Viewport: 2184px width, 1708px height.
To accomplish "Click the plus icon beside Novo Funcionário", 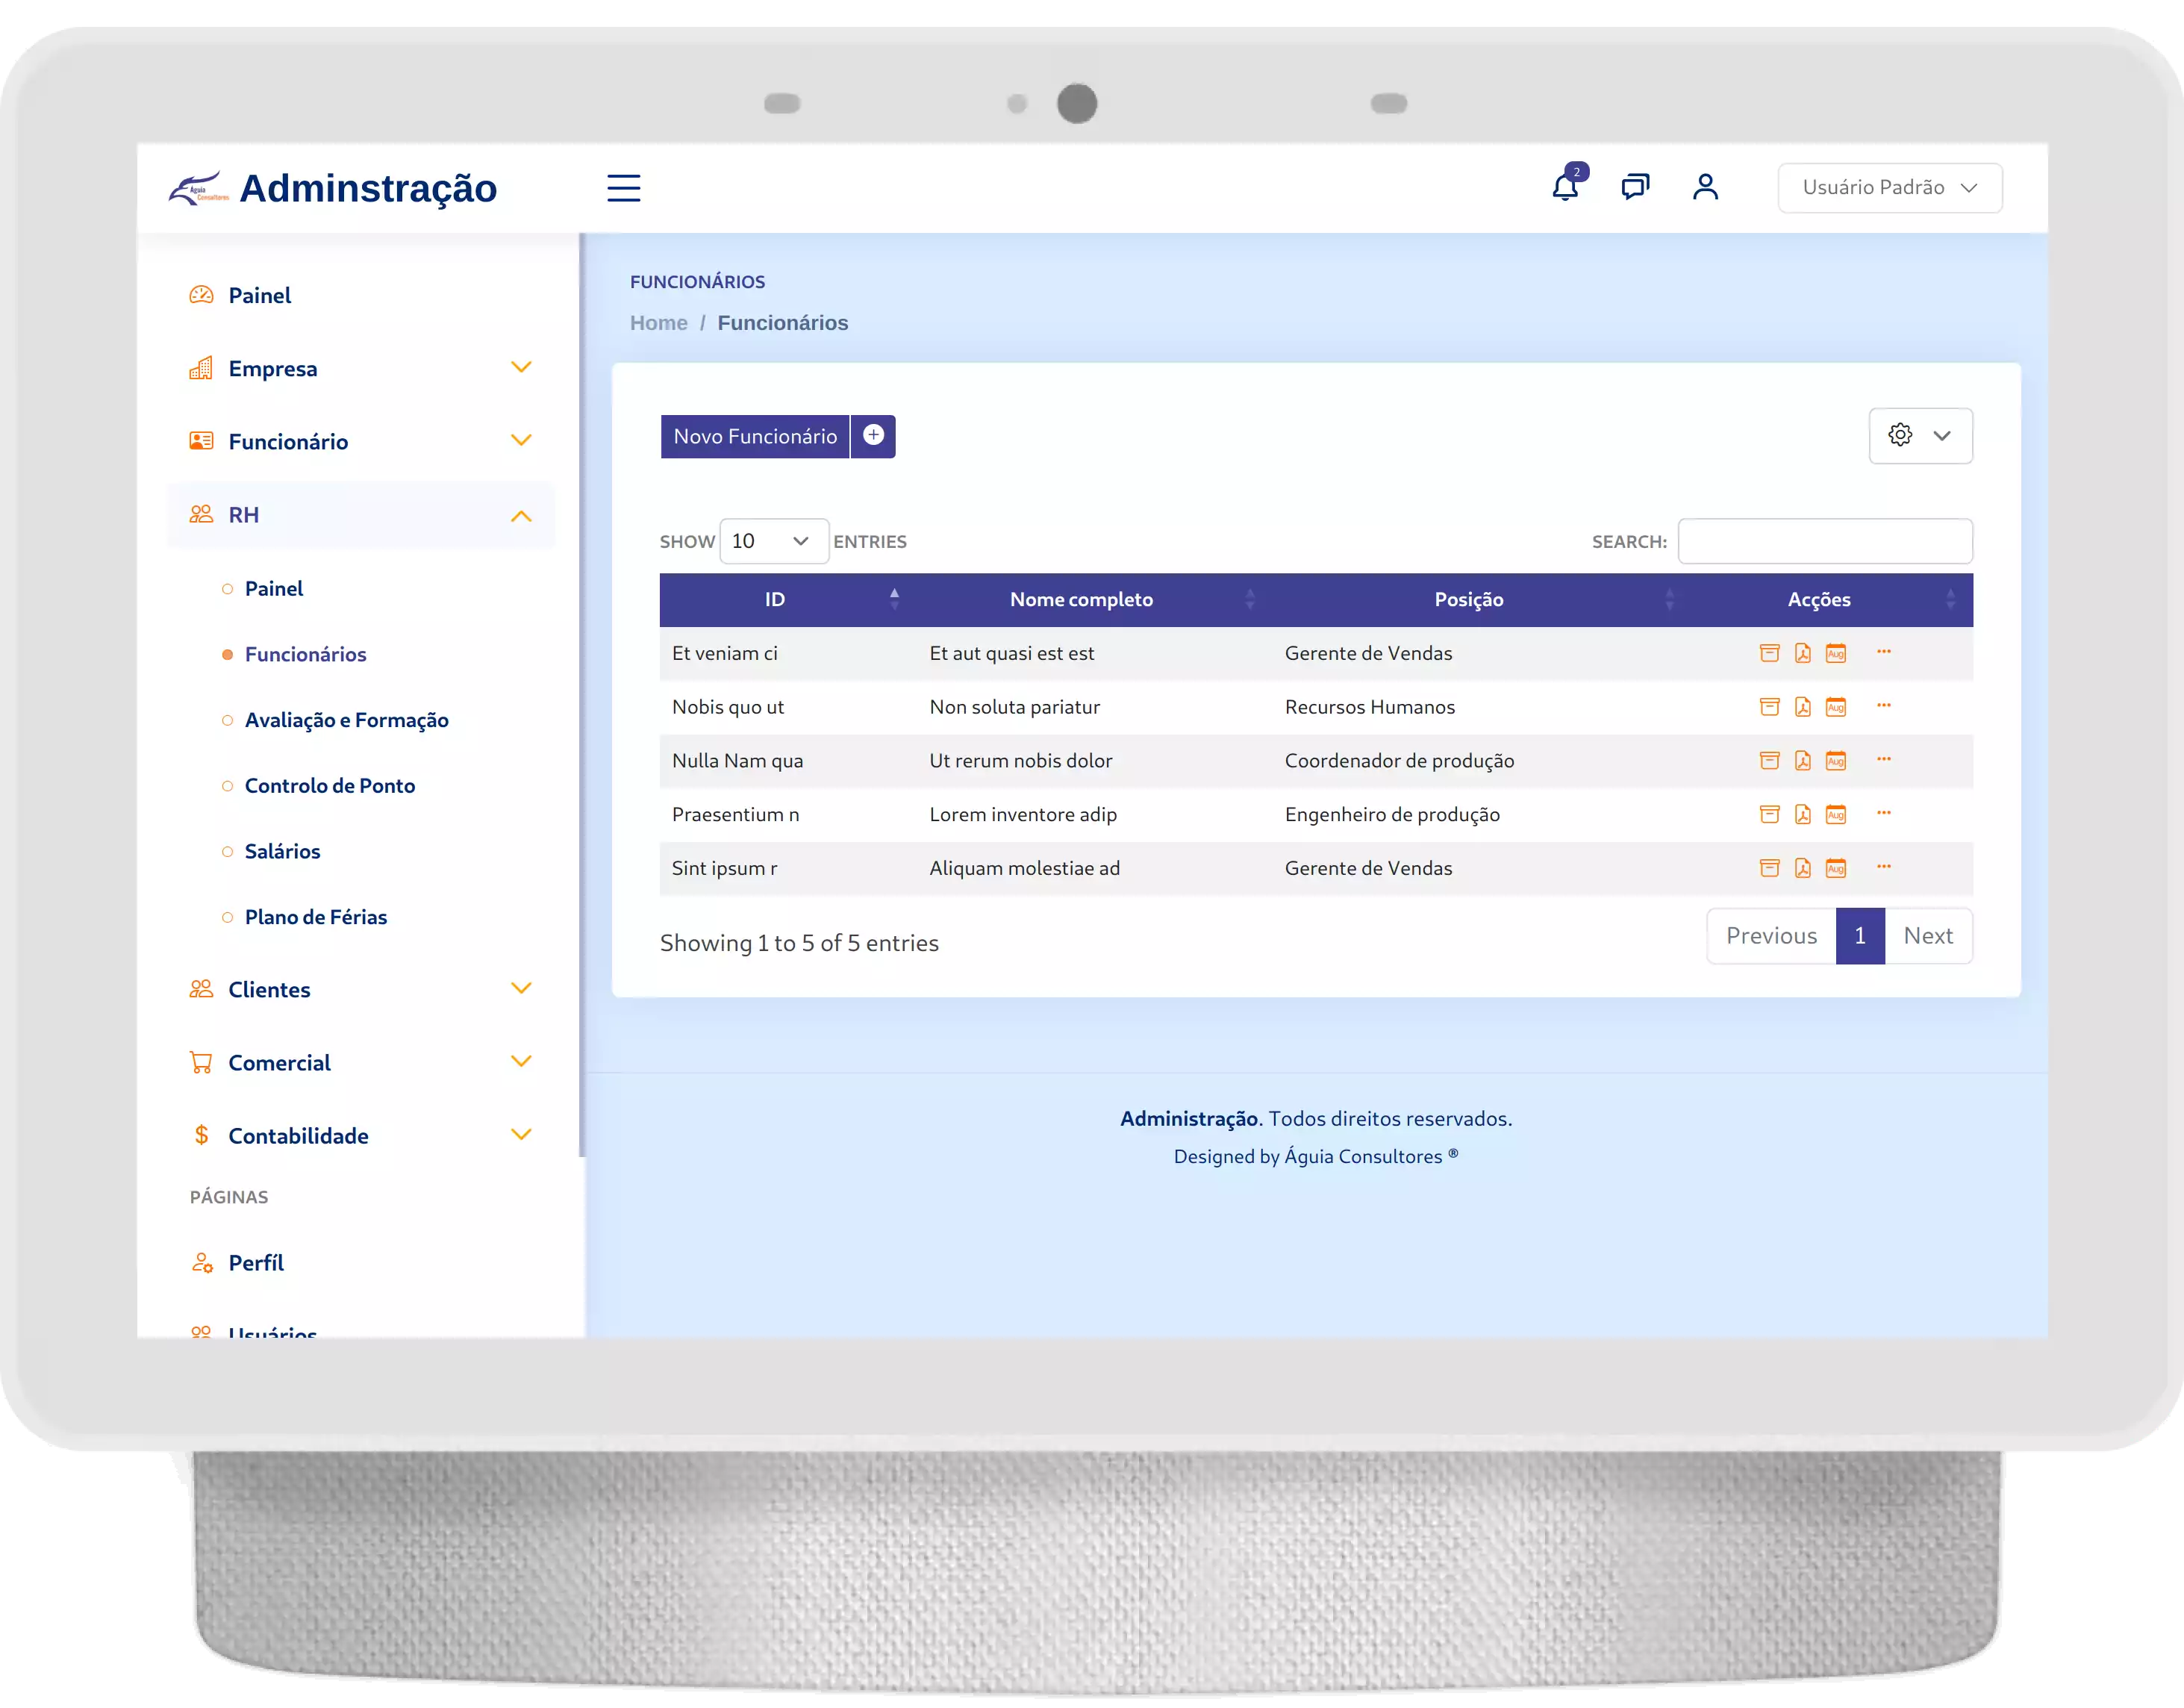I will pyautogui.click(x=873, y=436).
